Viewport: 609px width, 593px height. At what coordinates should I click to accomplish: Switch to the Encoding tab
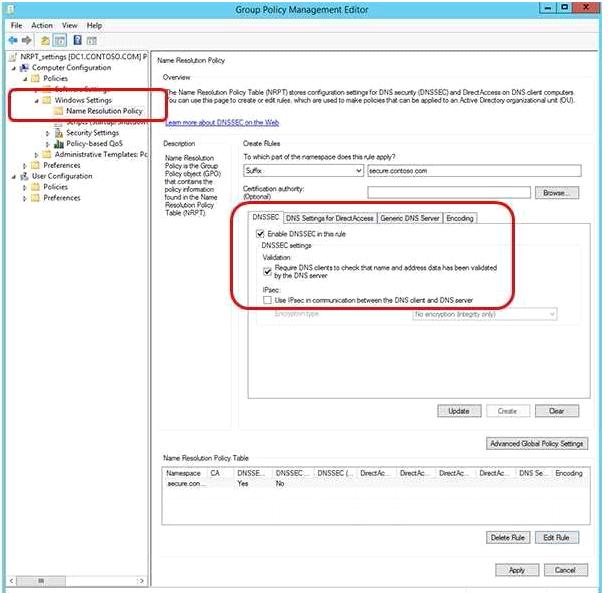click(x=460, y=218)
